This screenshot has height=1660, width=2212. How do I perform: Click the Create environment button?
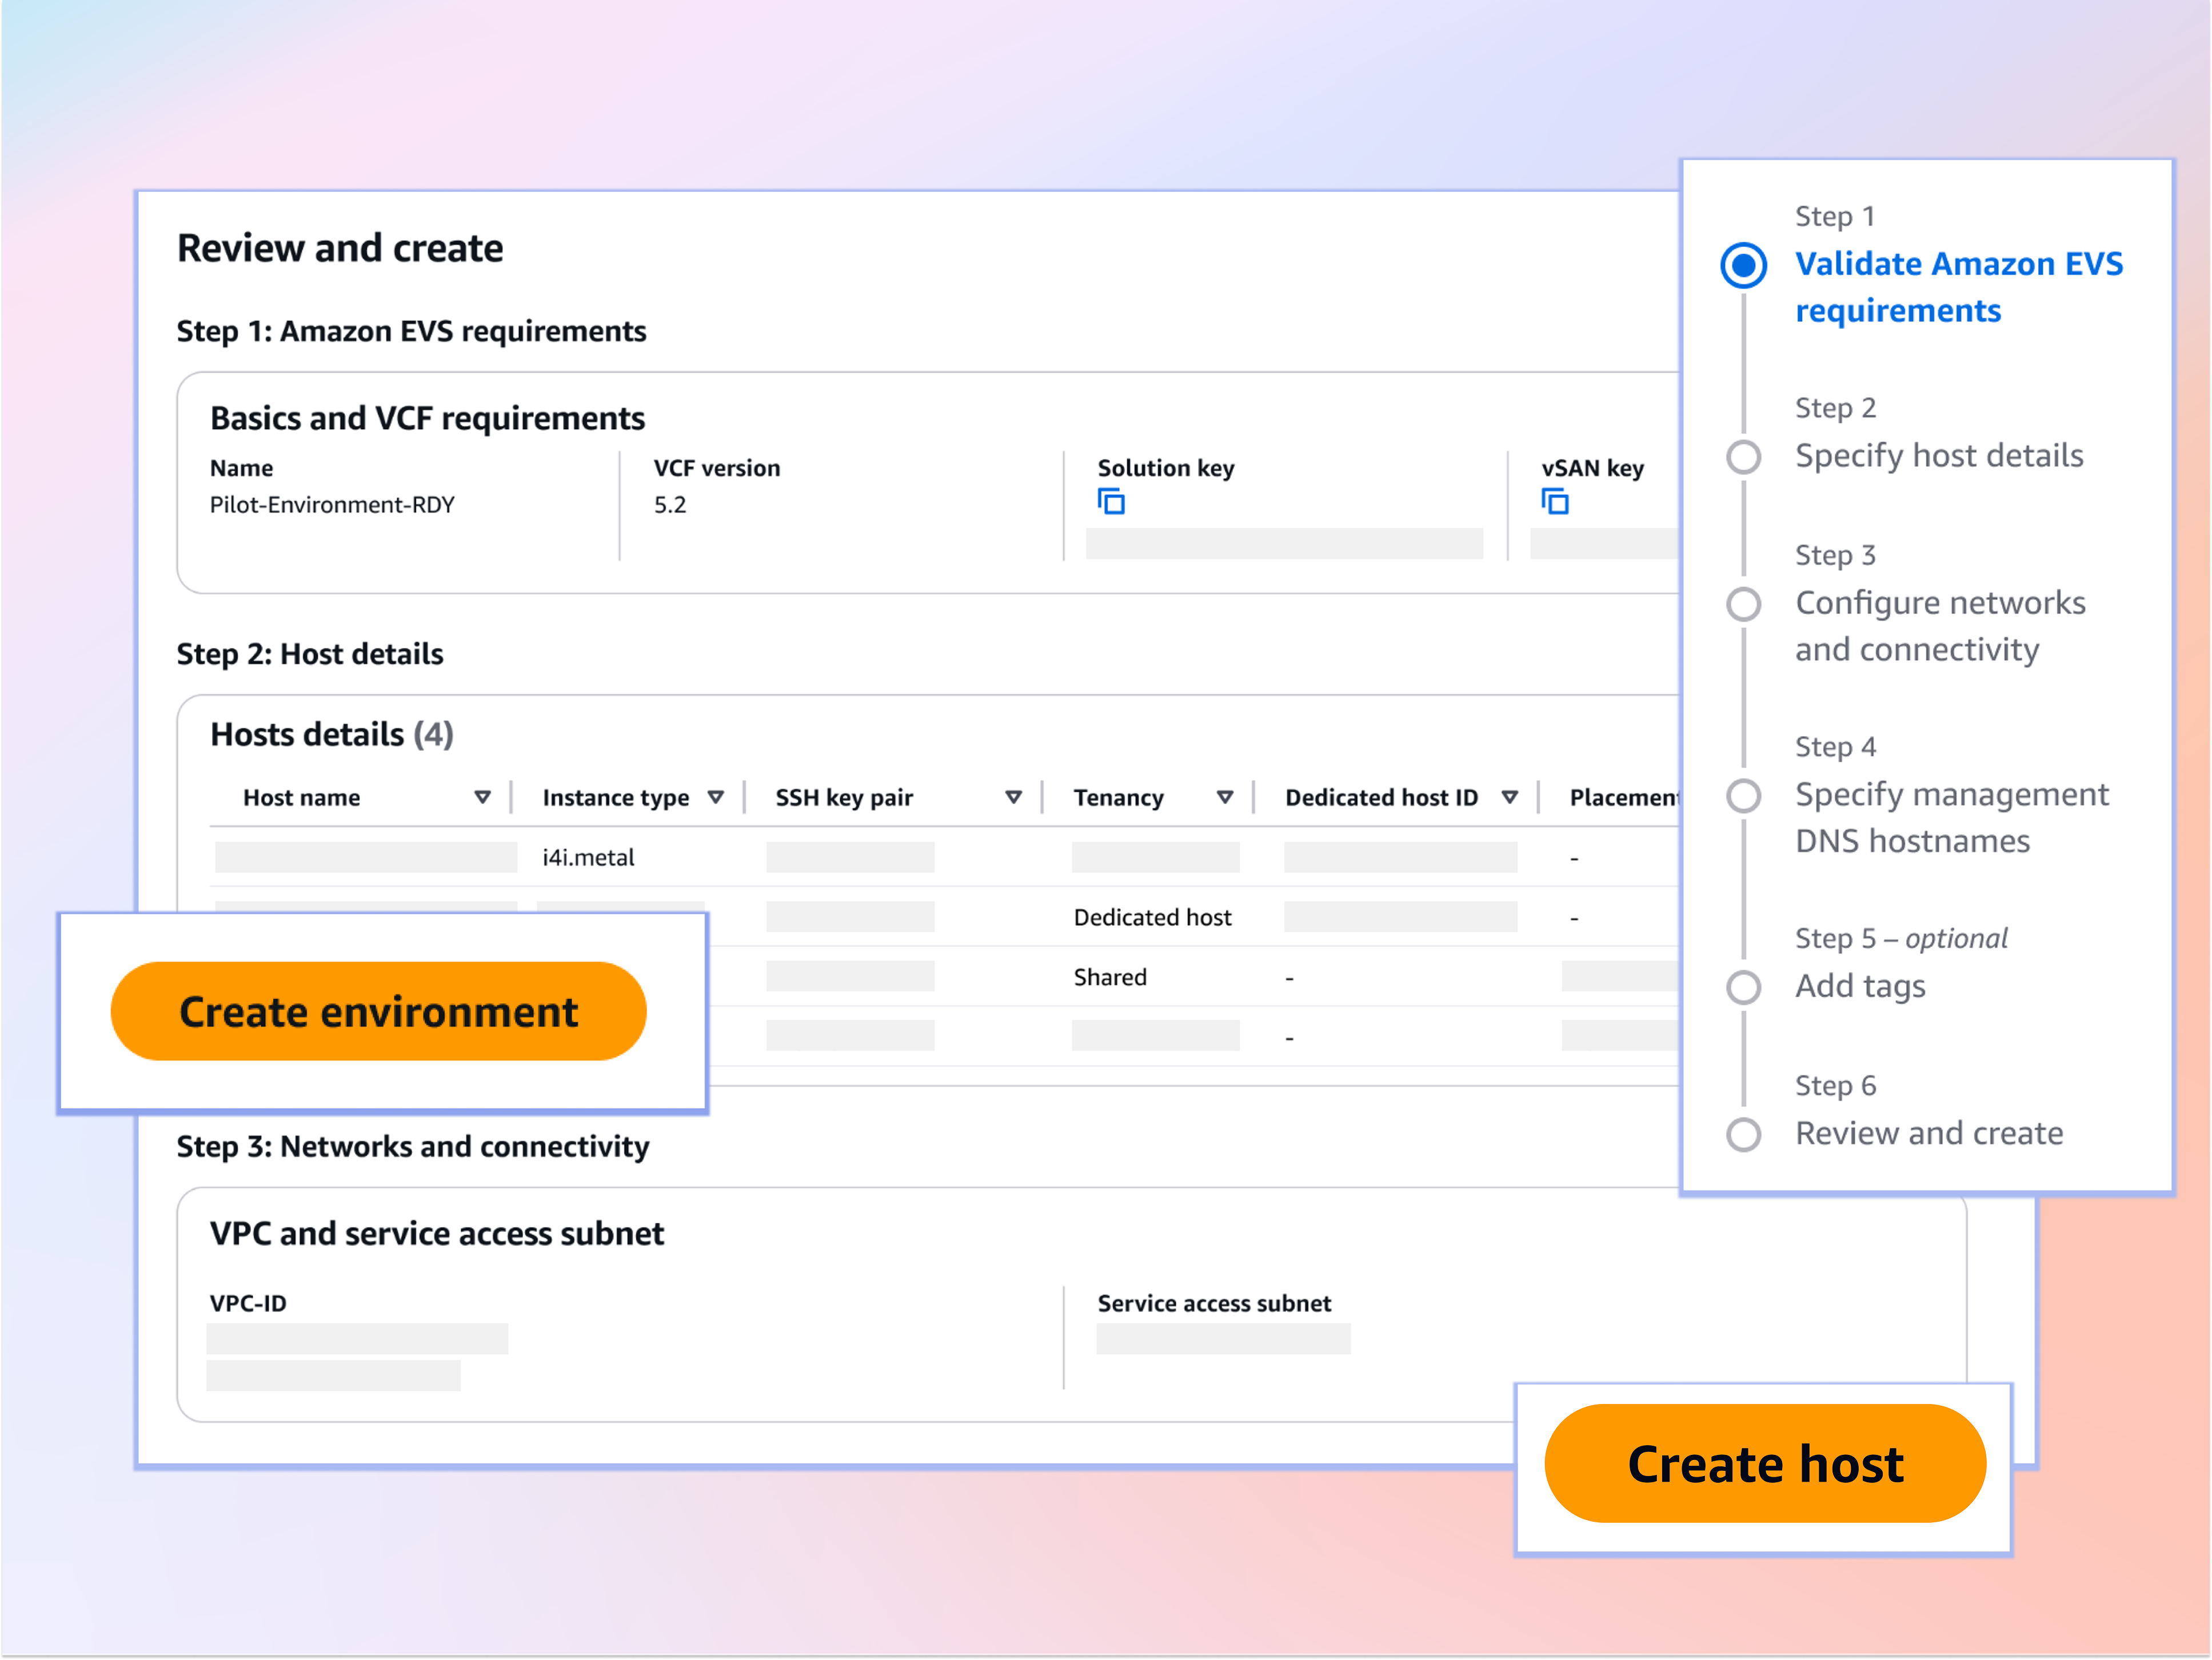(x=378, y=1011)
